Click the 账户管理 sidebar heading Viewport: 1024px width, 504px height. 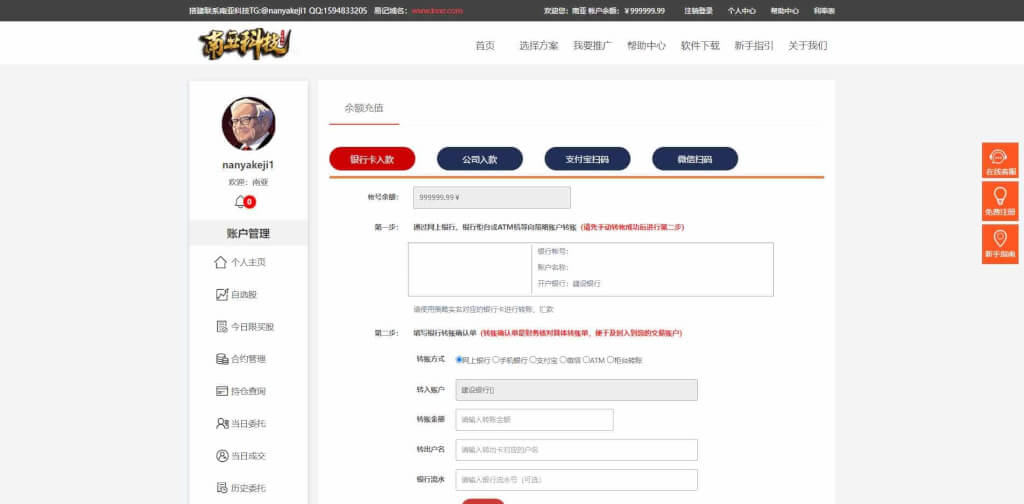click(x=248, y=233)
